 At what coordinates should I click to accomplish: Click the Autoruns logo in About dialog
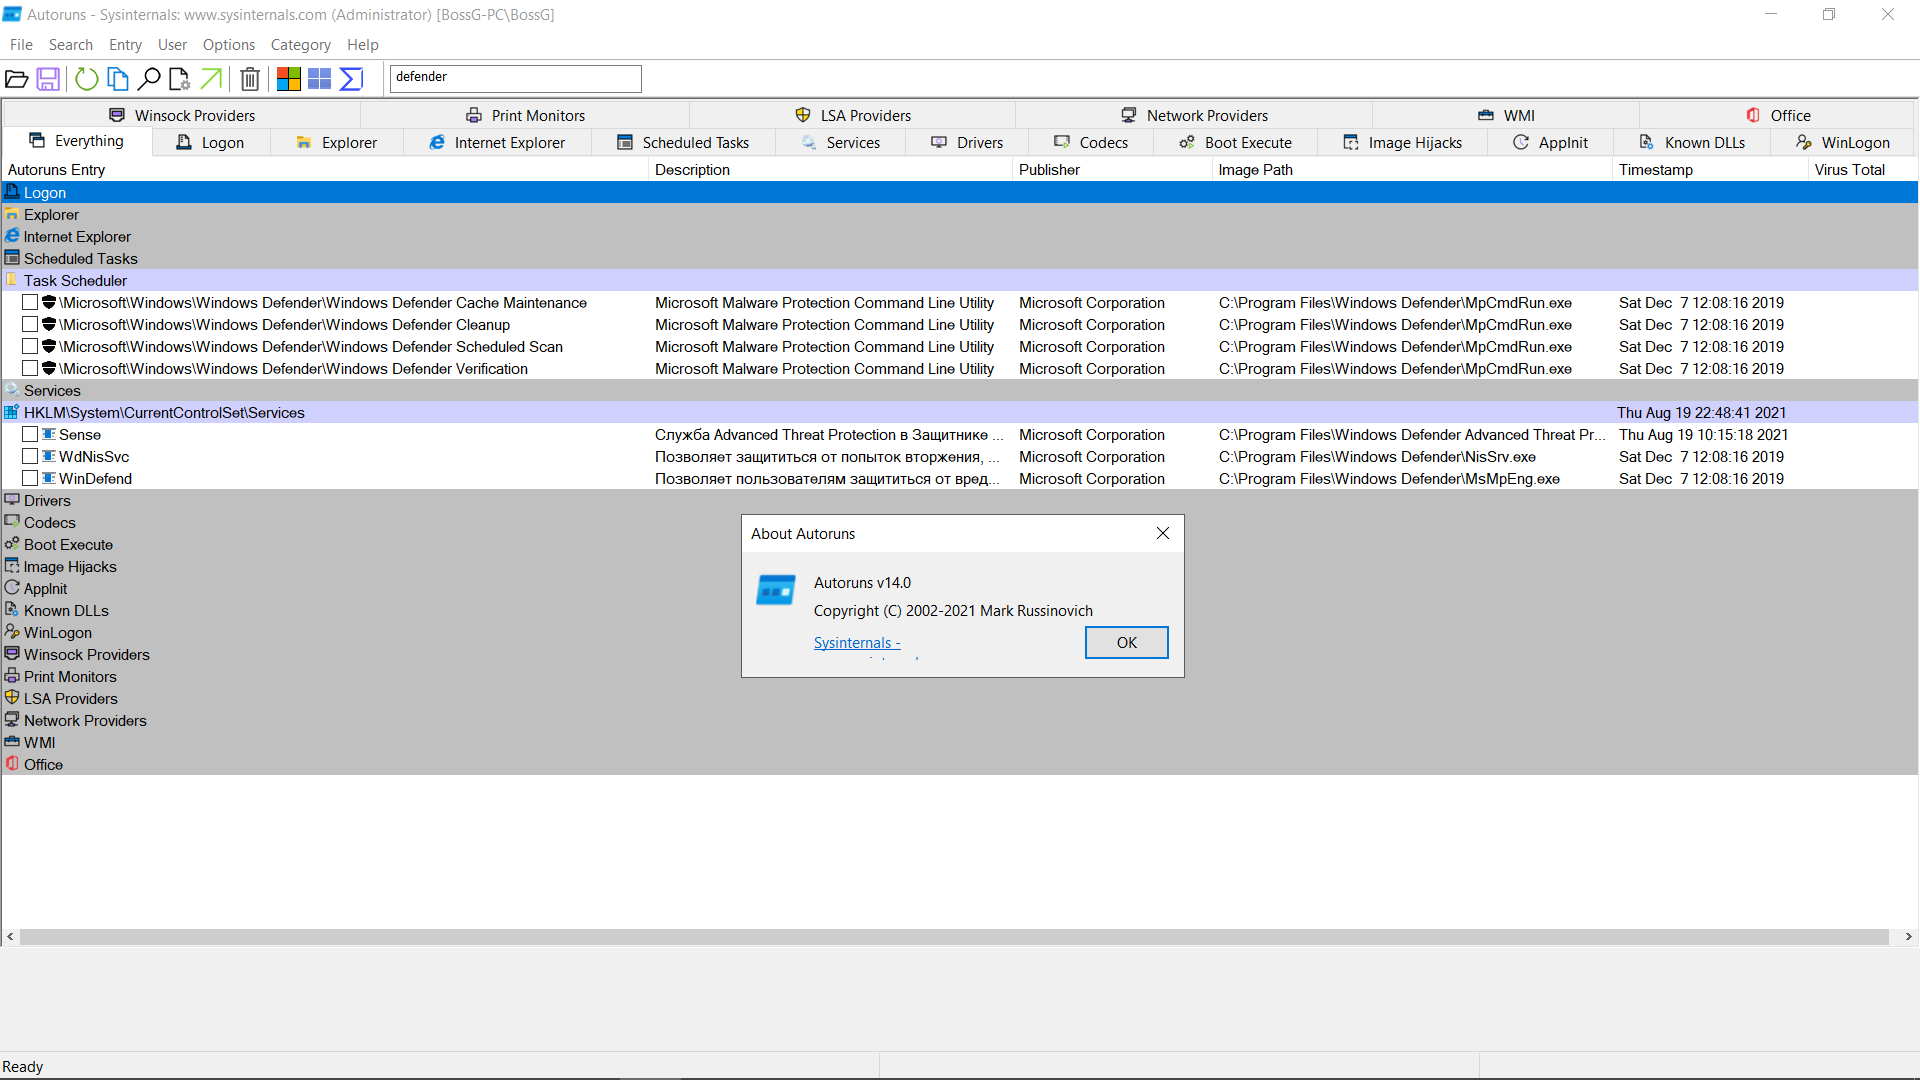776,591
